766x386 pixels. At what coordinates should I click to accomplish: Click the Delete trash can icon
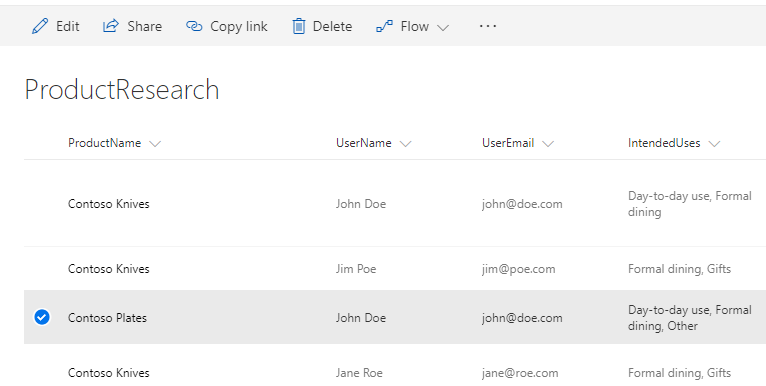(298, 26)
